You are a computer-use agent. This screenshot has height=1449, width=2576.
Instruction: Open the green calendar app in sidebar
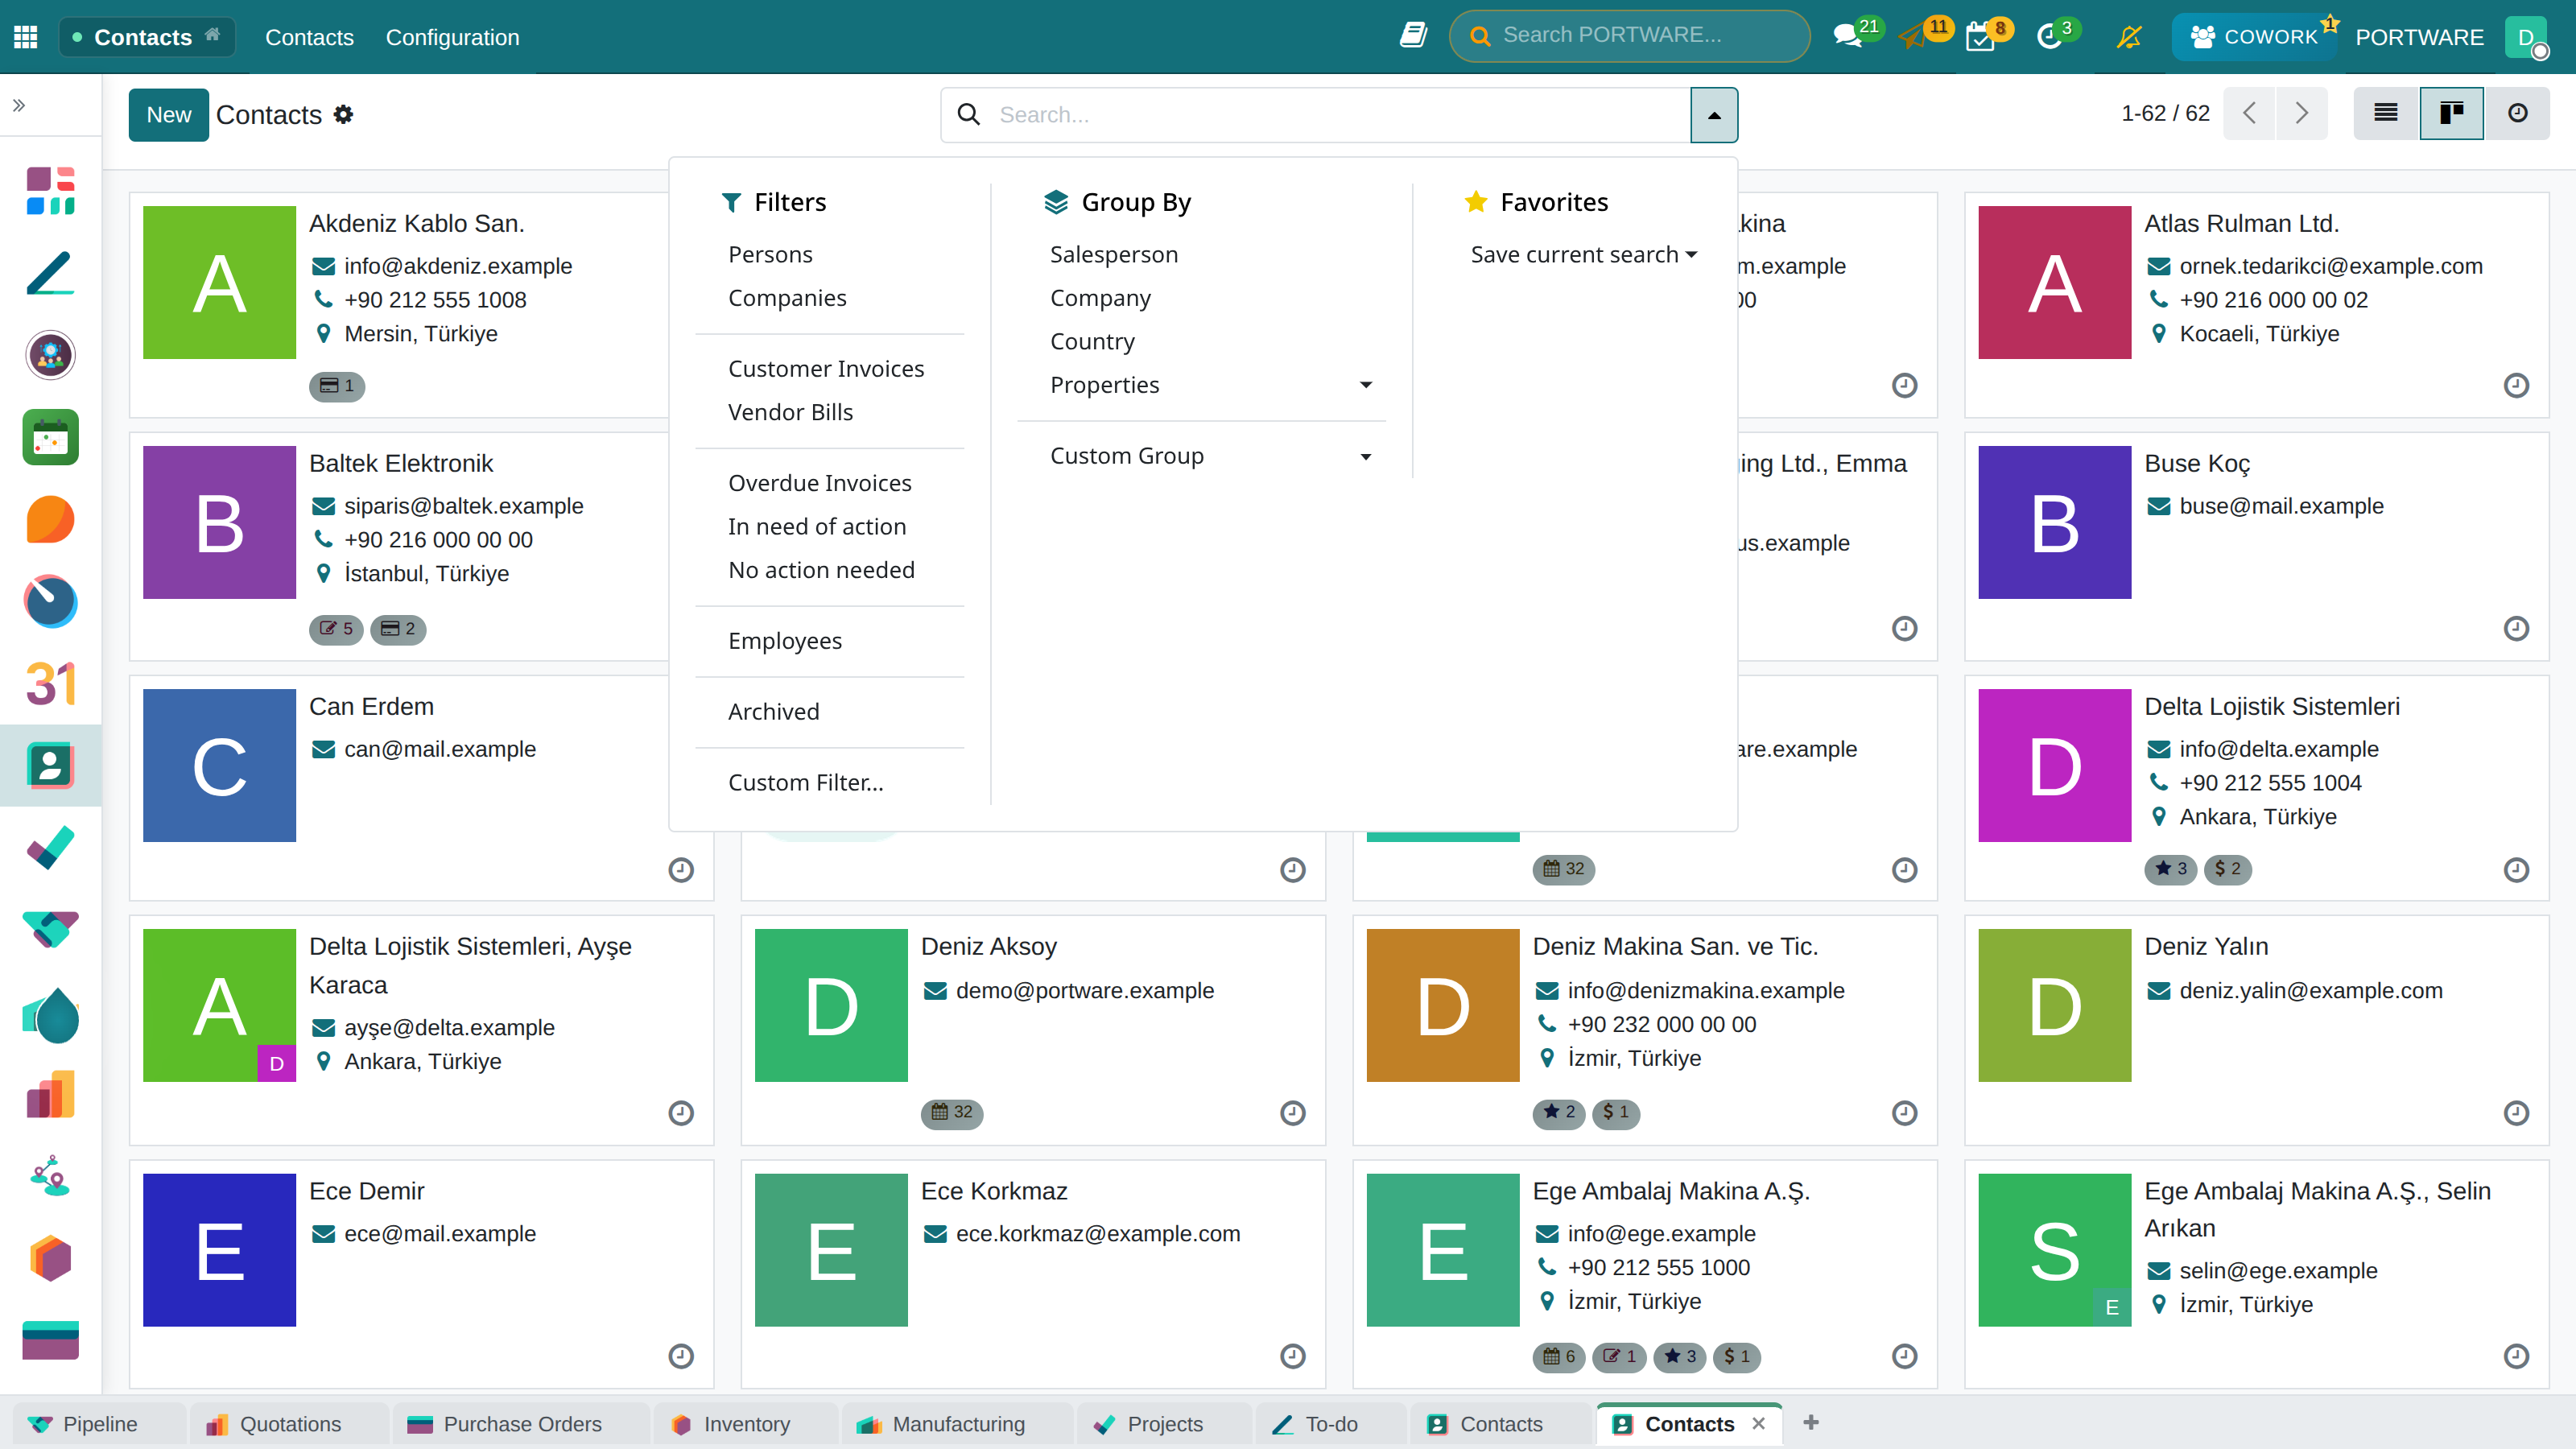pyautogui.click(x=50, y=437)
